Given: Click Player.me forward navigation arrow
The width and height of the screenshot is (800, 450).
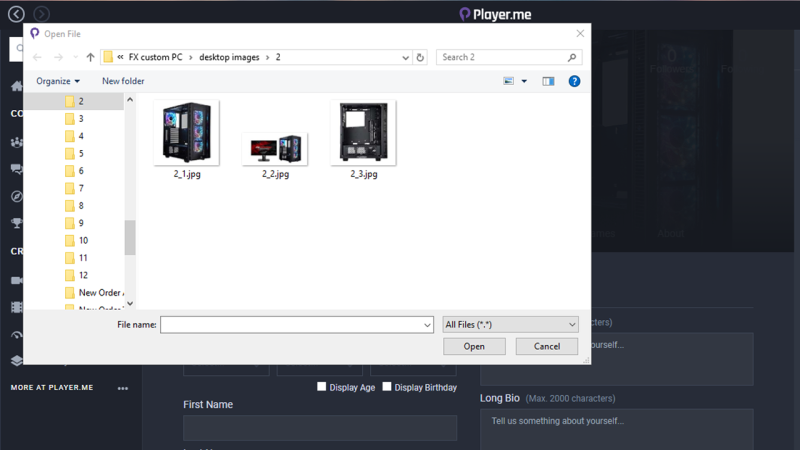Looking at the screenshot, I should point(41,14).
